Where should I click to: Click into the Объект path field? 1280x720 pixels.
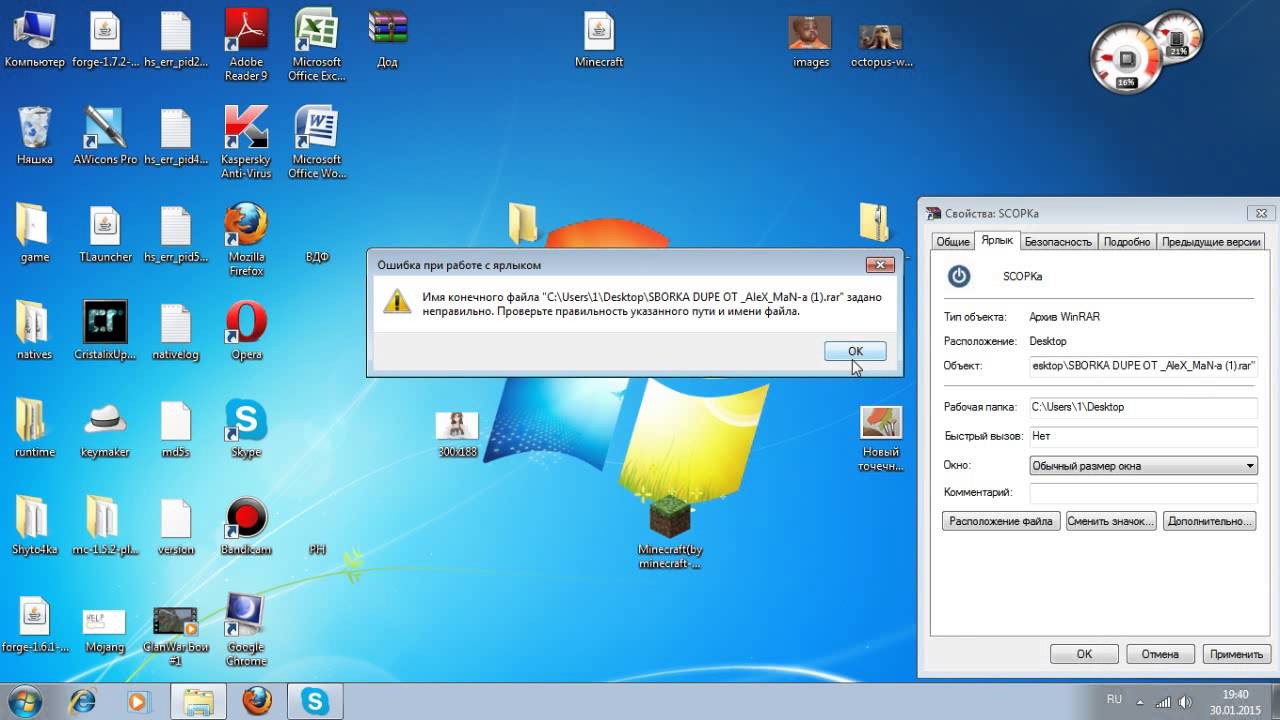(x=1143, y=366)
